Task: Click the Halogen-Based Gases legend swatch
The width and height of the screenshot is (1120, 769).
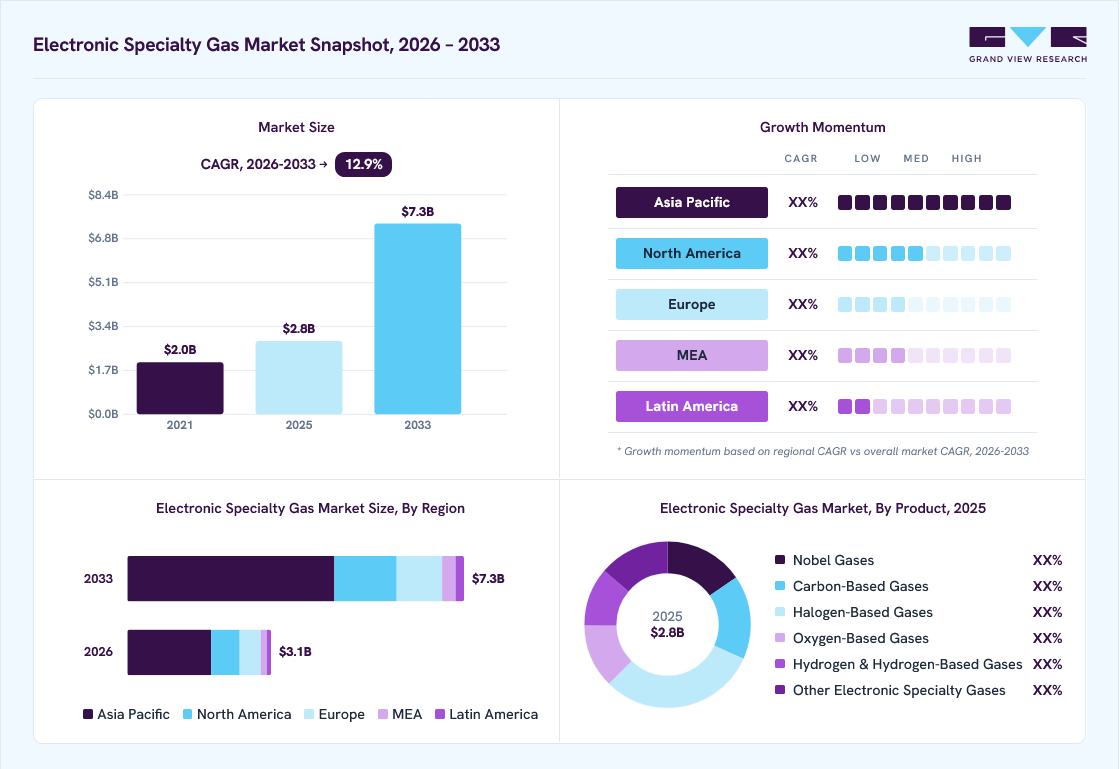Action: [780, 612]
